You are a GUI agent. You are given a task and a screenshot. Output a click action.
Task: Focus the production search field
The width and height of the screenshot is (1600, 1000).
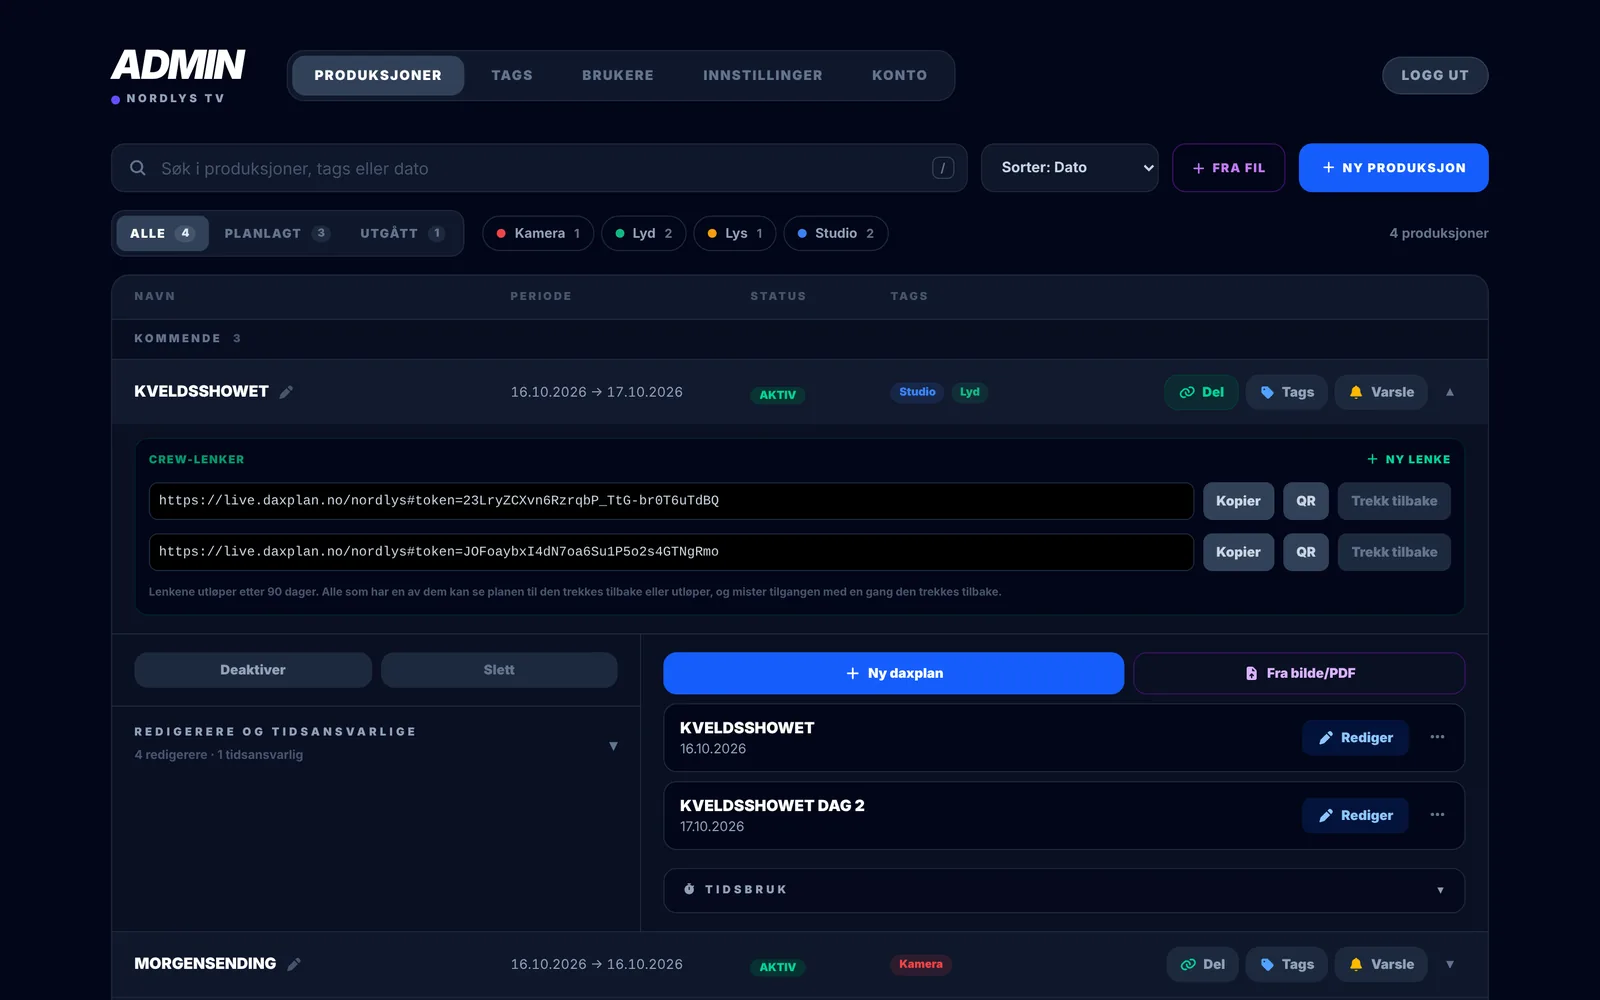coord(539,168)
